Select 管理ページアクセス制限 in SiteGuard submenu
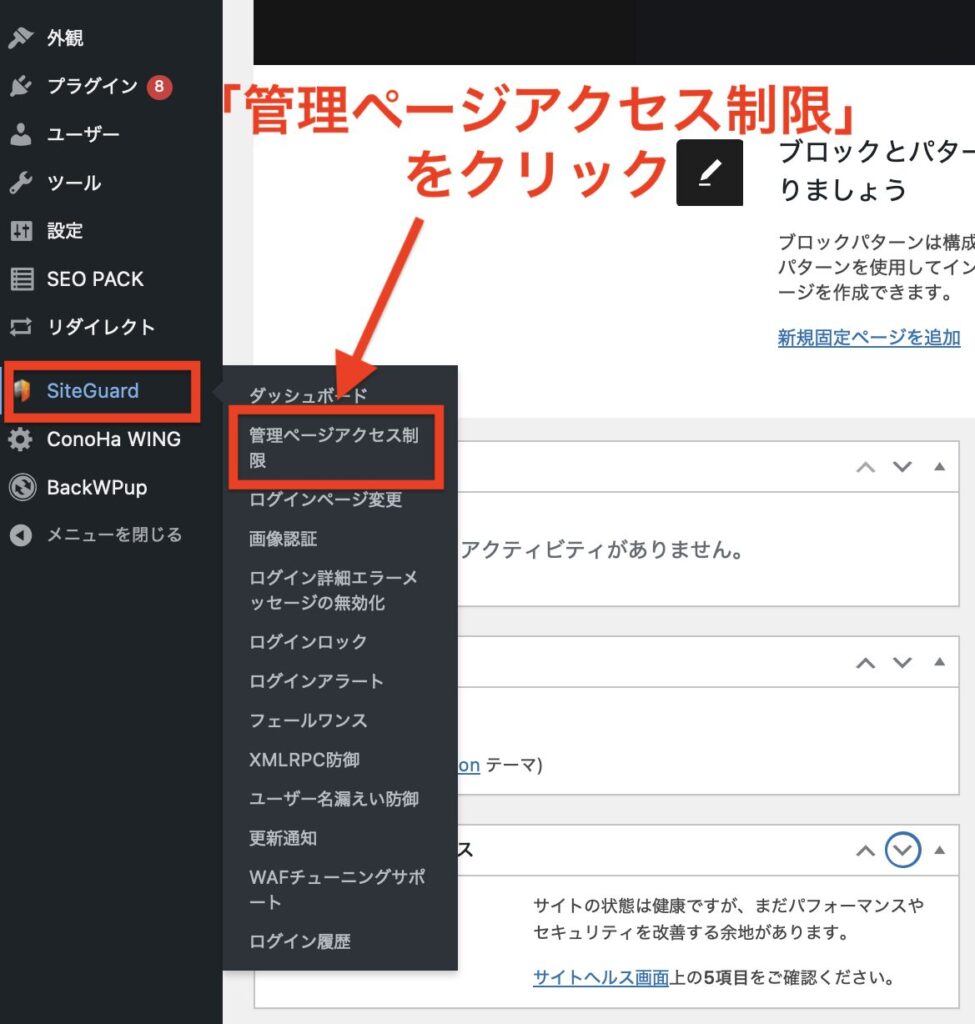 [333, 448]
